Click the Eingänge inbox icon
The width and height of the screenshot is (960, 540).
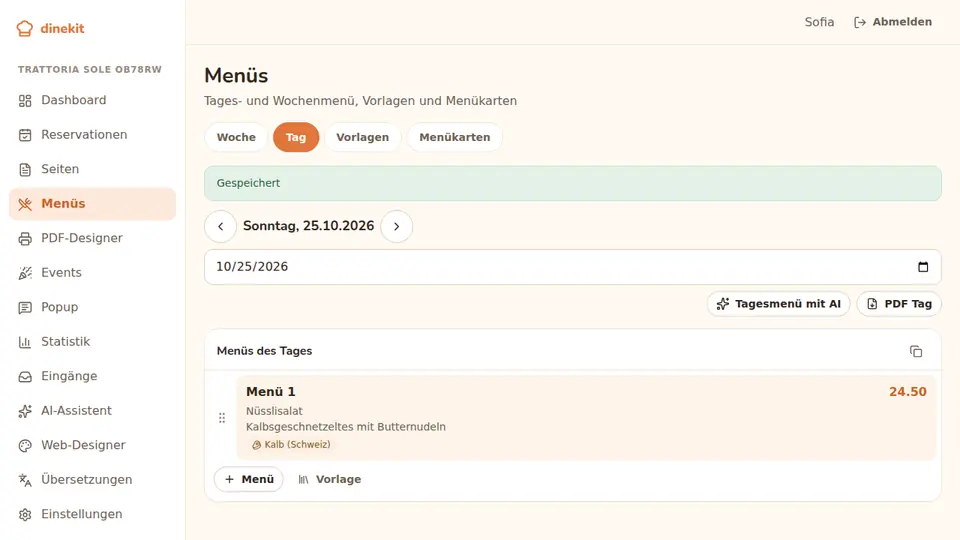[x=25, y=377]
